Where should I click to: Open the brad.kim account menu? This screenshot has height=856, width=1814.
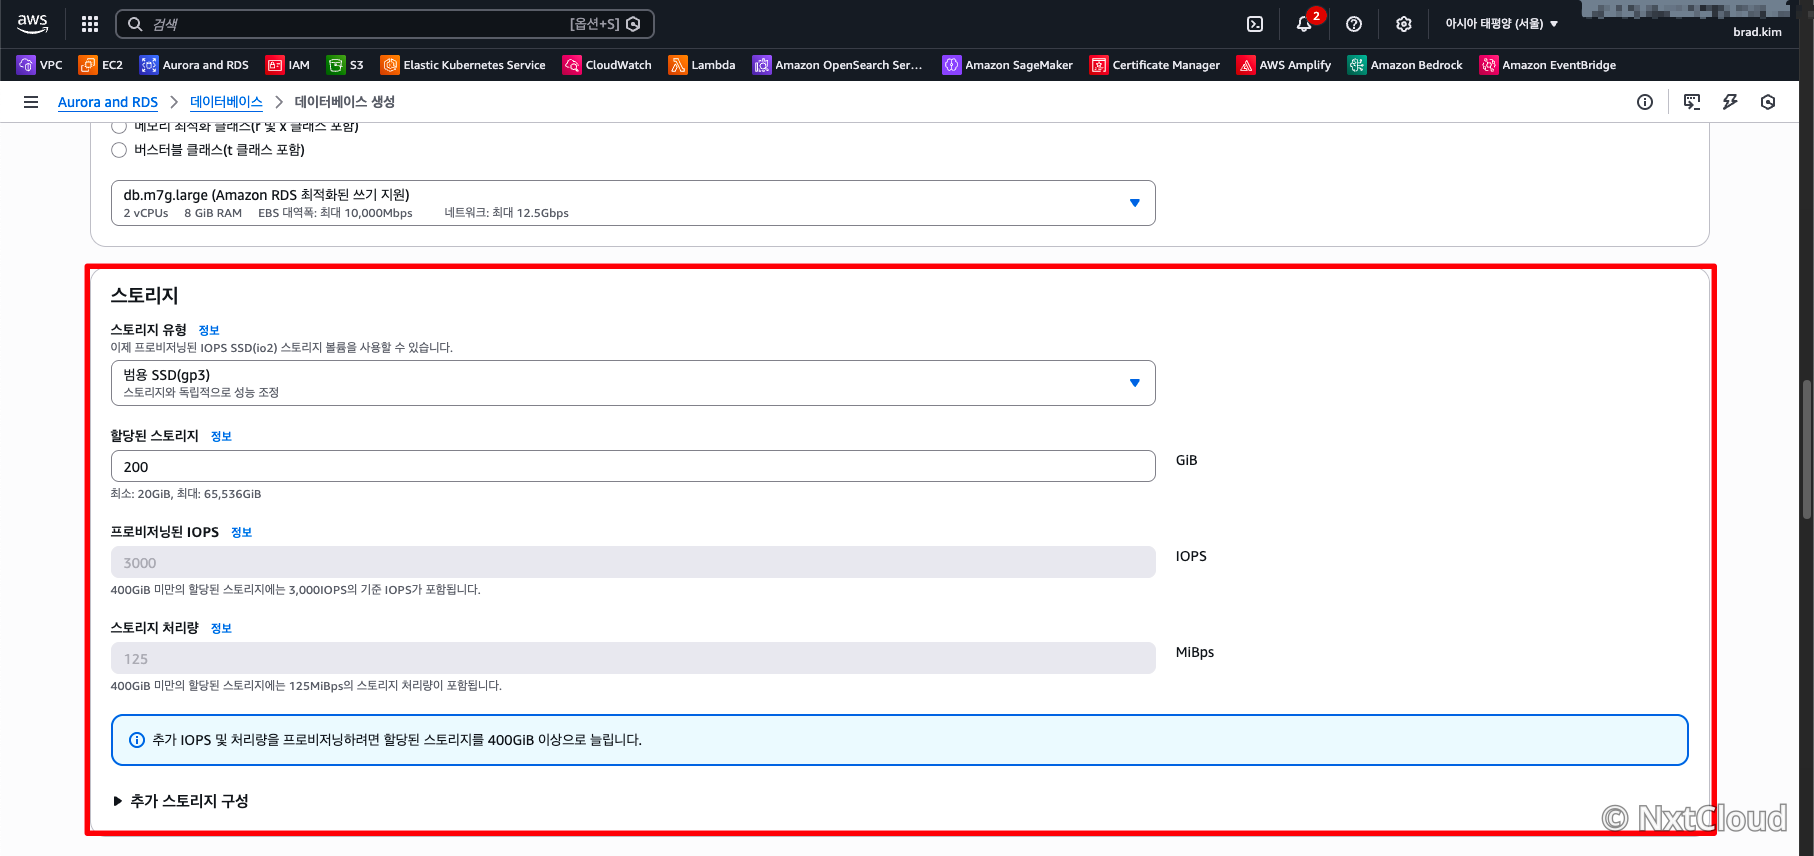tap(1757, 32)
